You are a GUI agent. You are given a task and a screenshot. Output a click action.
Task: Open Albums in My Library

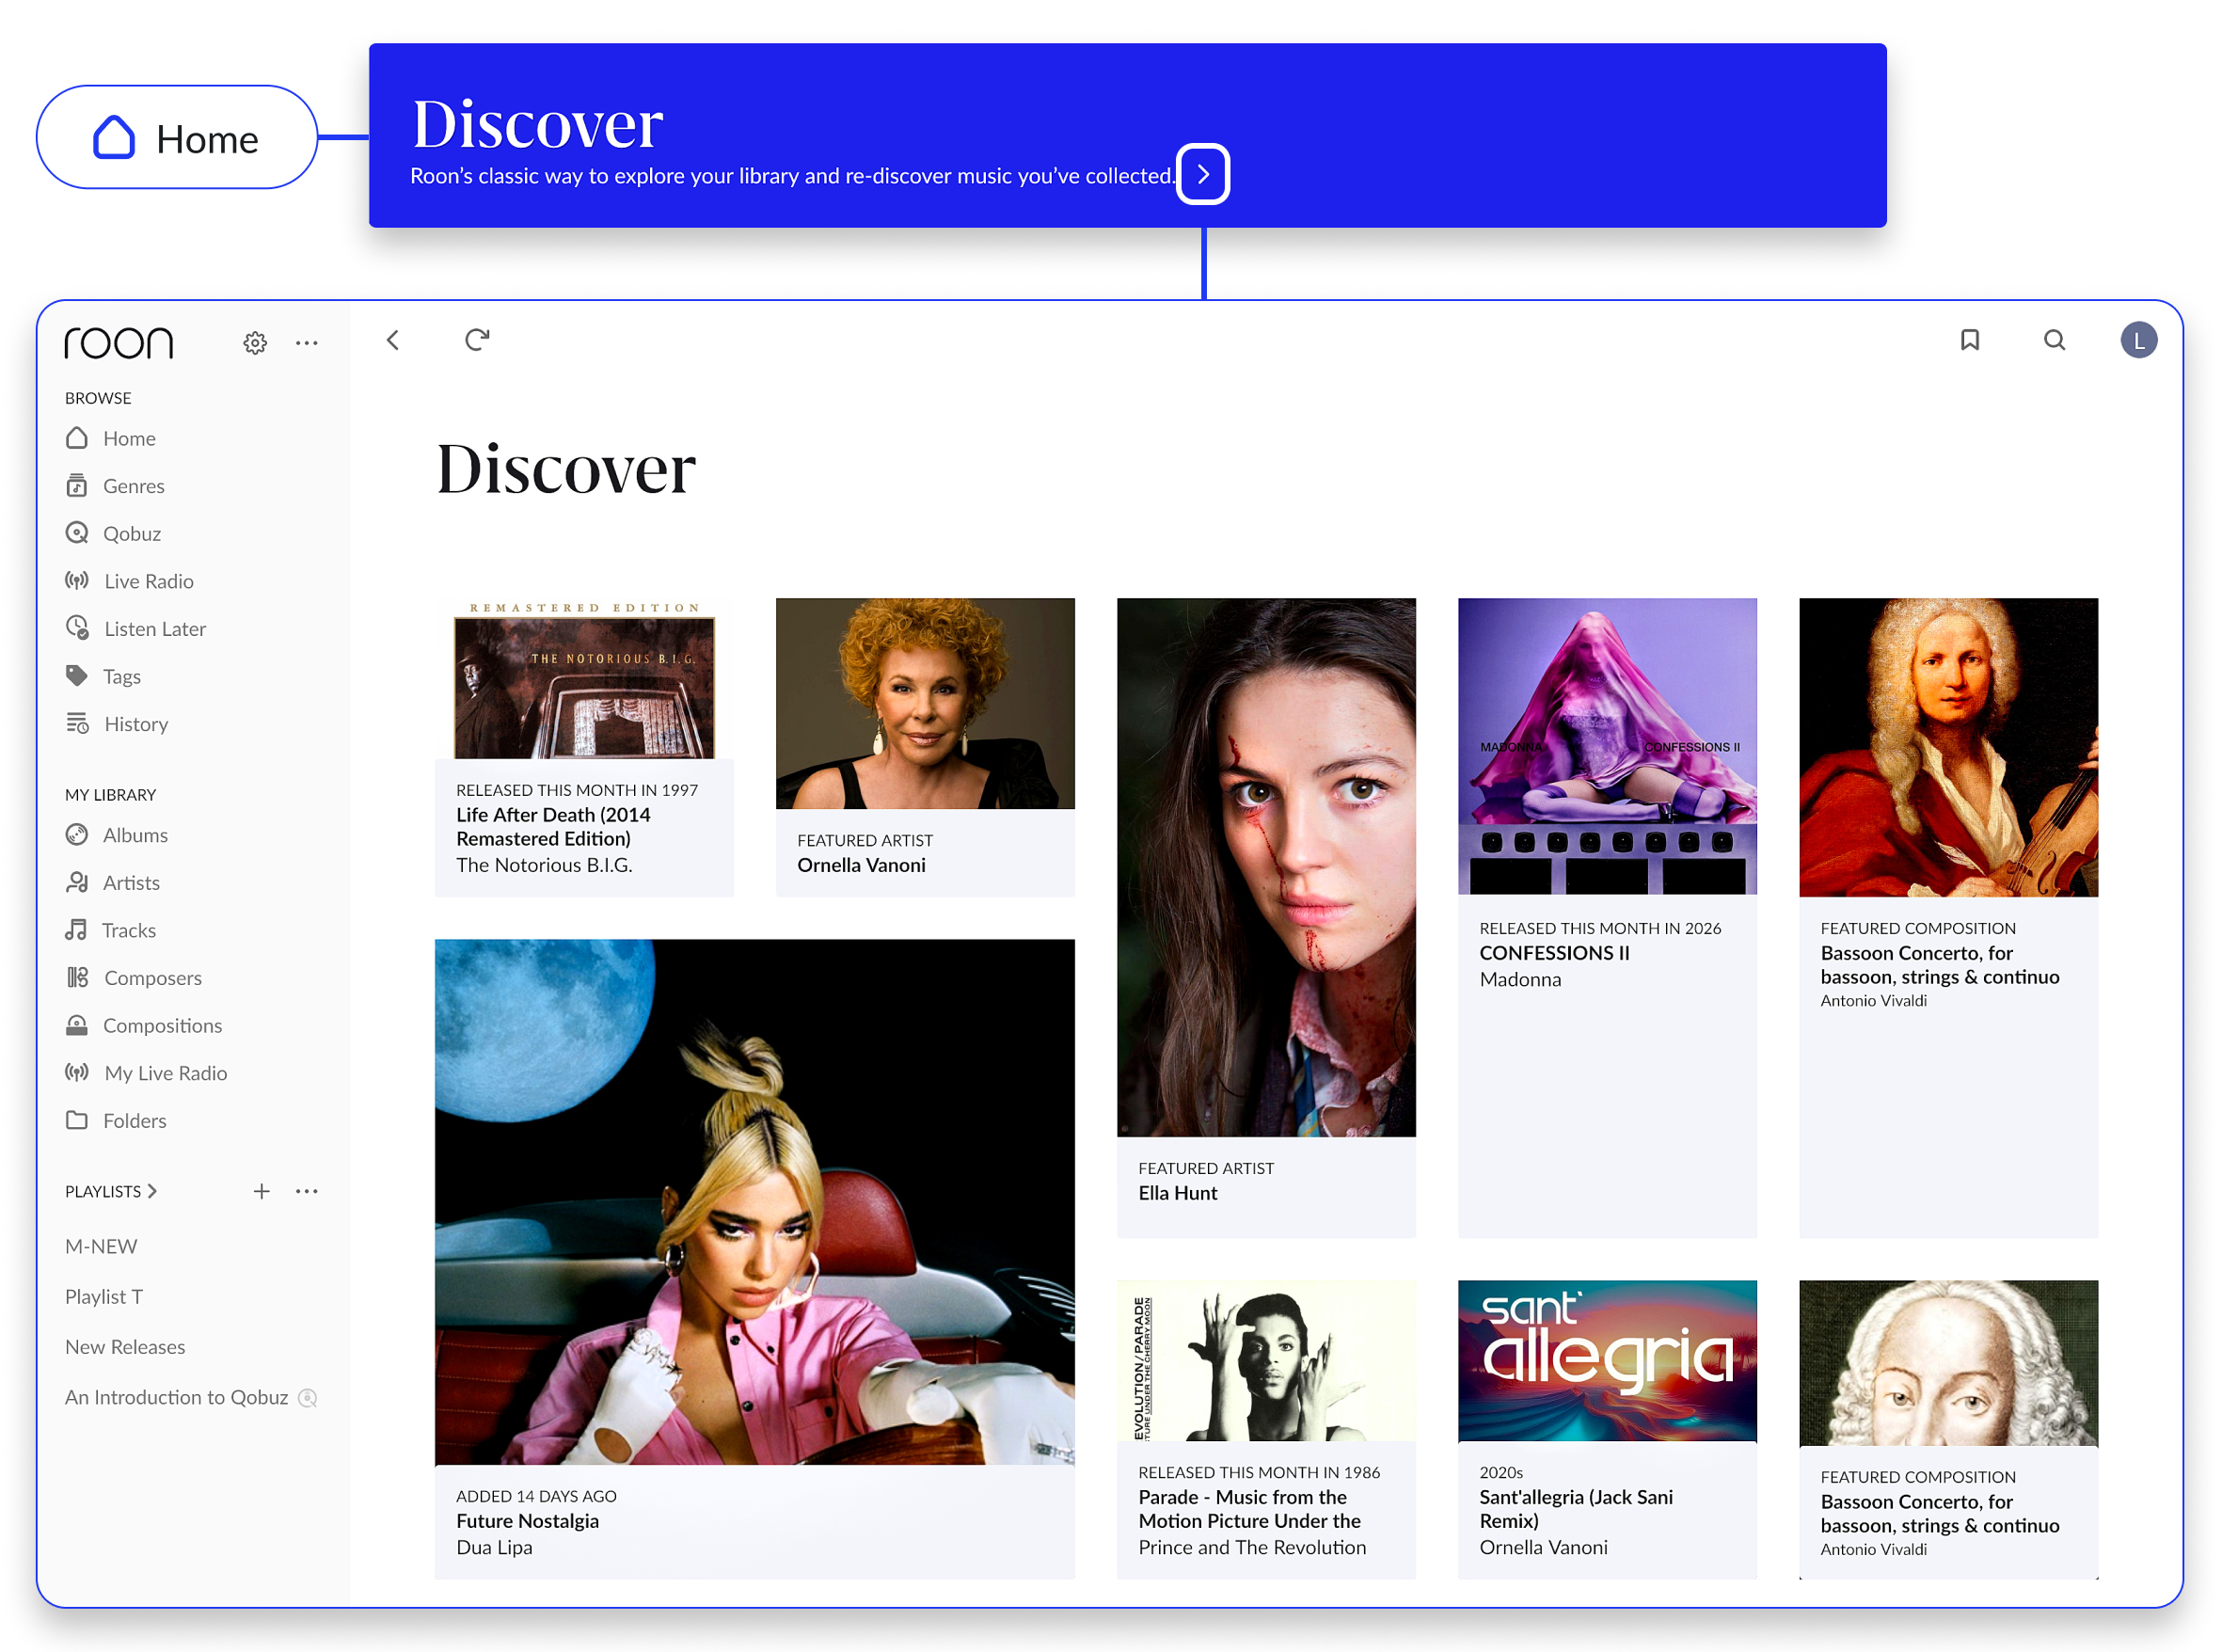pos(135,835)
